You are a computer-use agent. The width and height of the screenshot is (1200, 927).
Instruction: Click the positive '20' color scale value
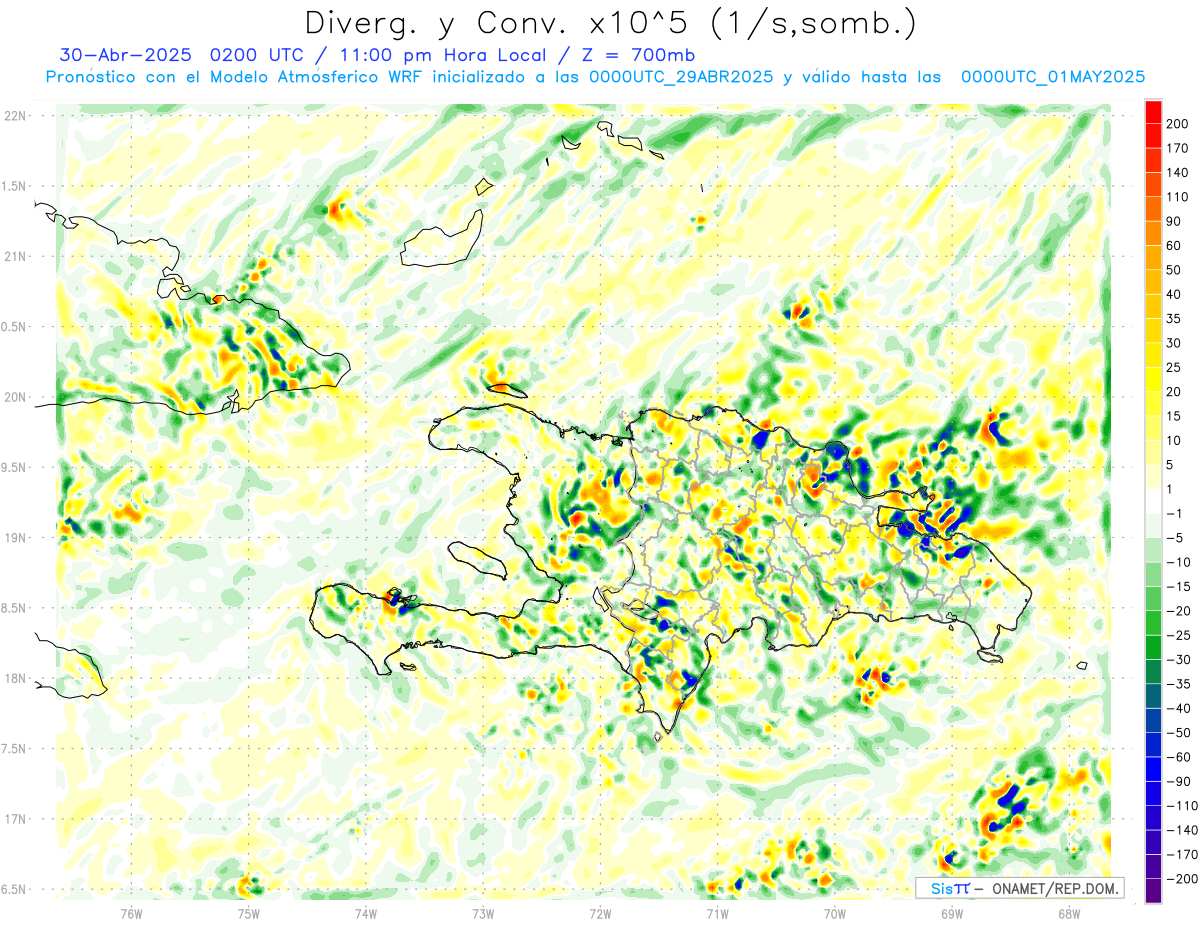(1175, 392)
